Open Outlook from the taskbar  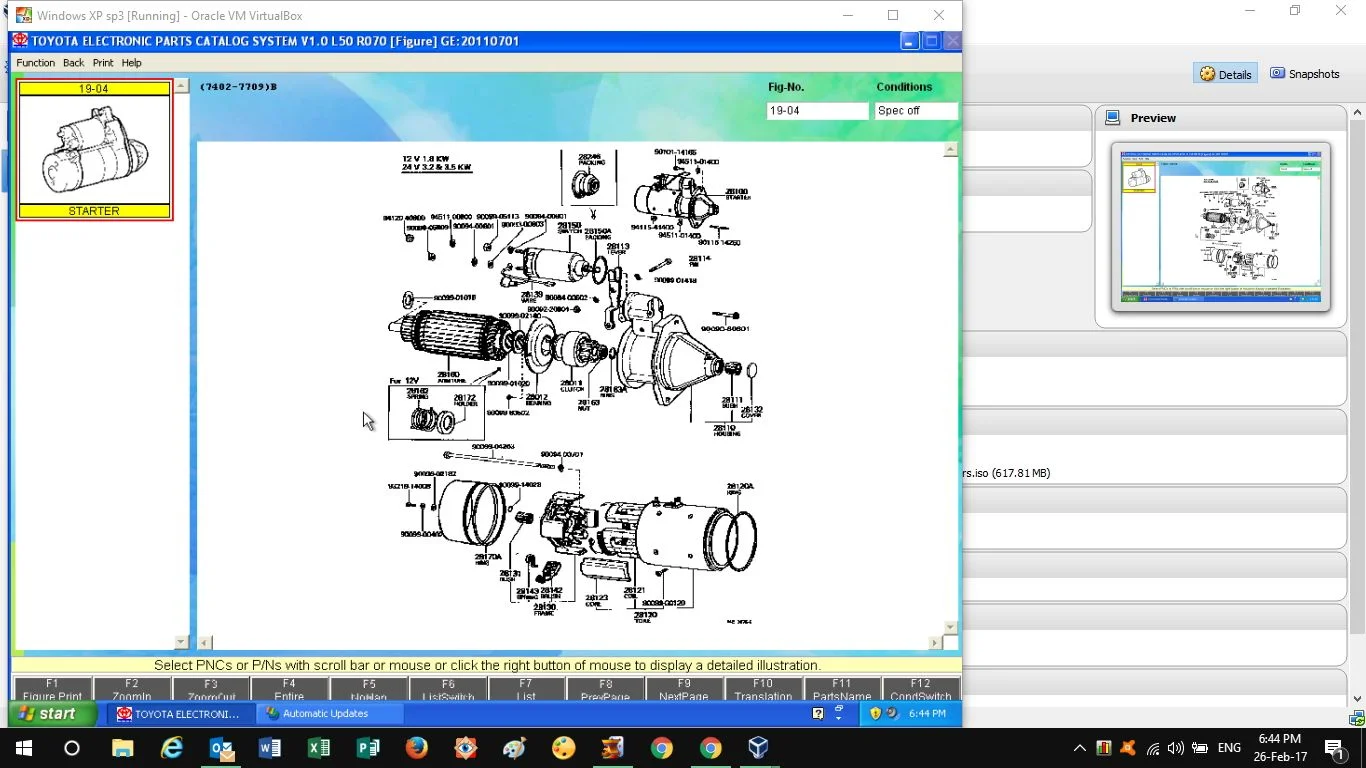[221, 748]
